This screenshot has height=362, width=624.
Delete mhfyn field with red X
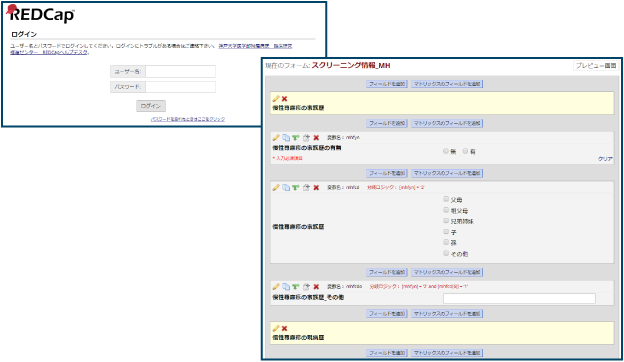(x=316, y=138)
